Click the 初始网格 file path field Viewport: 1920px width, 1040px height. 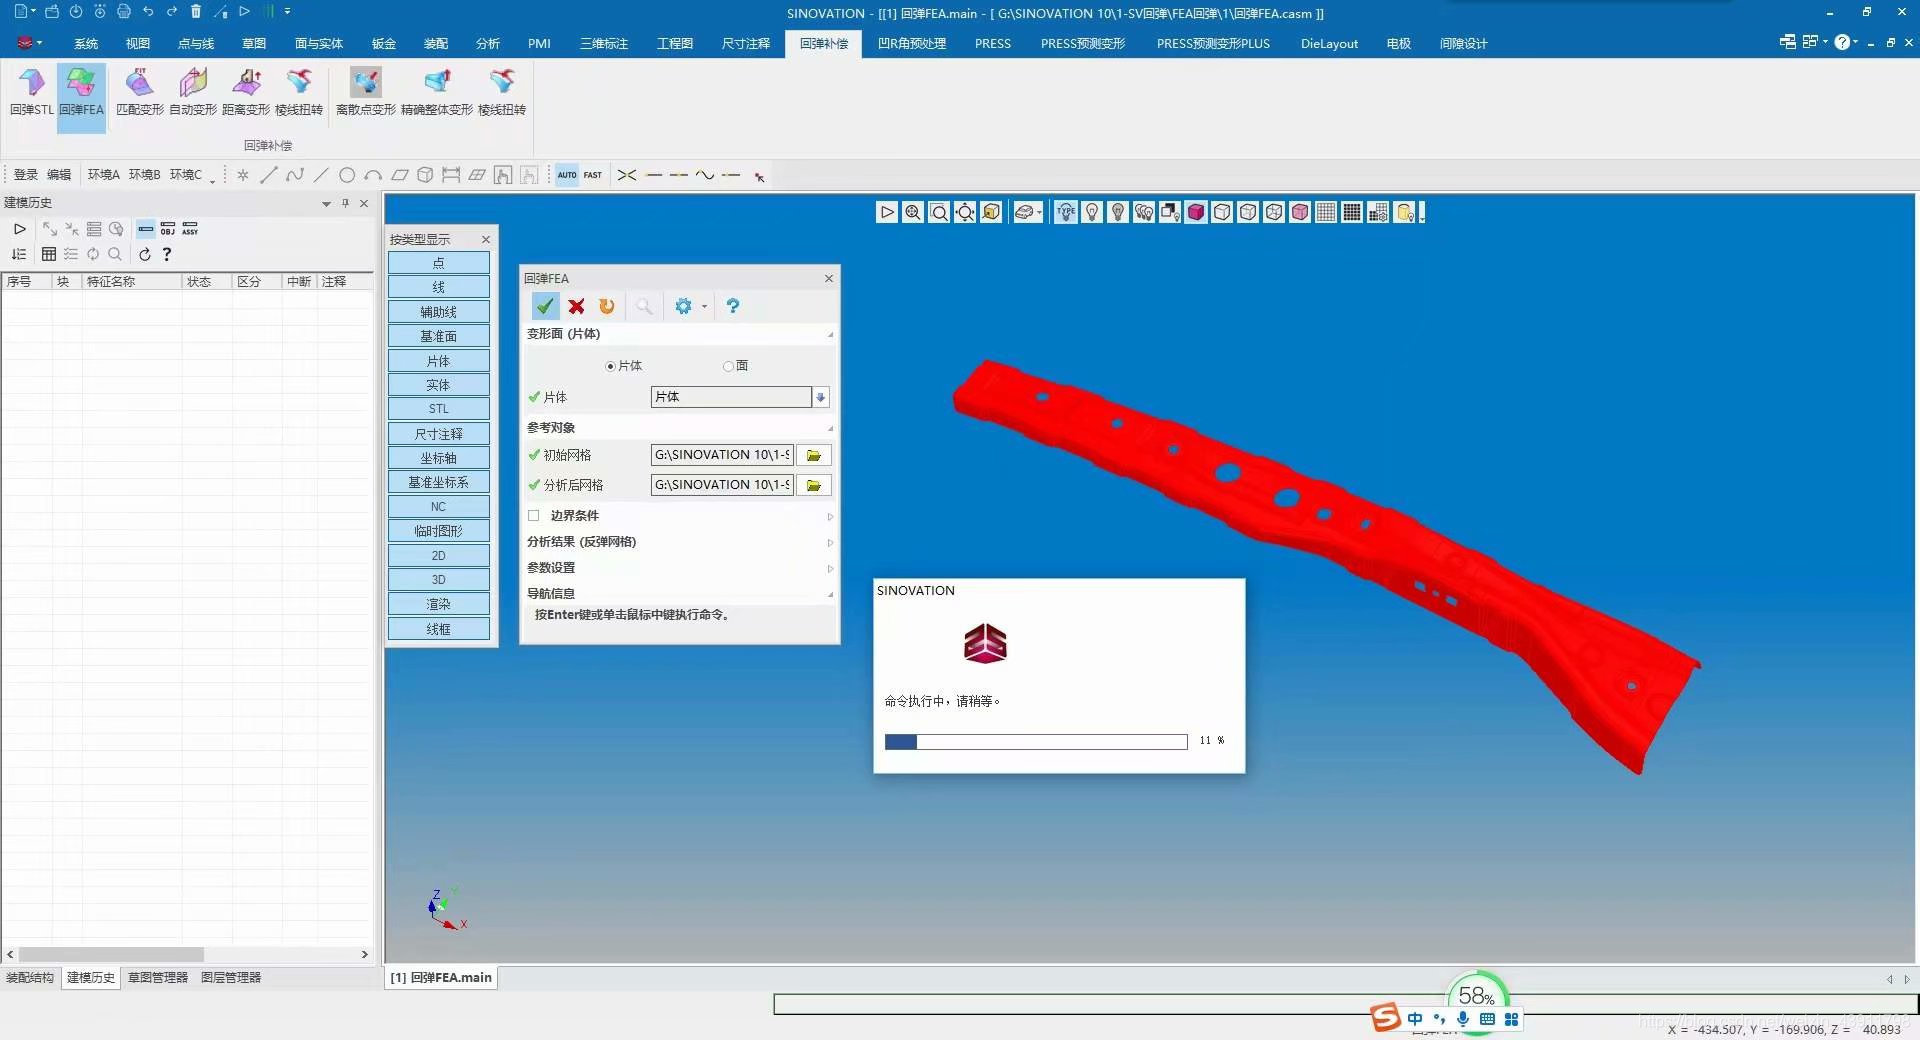click(x=722, y=455)
